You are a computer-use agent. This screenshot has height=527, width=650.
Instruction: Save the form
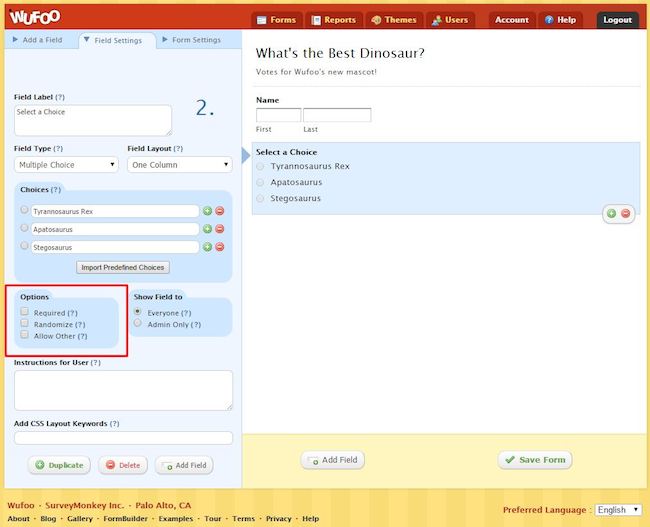pos(535,460)
